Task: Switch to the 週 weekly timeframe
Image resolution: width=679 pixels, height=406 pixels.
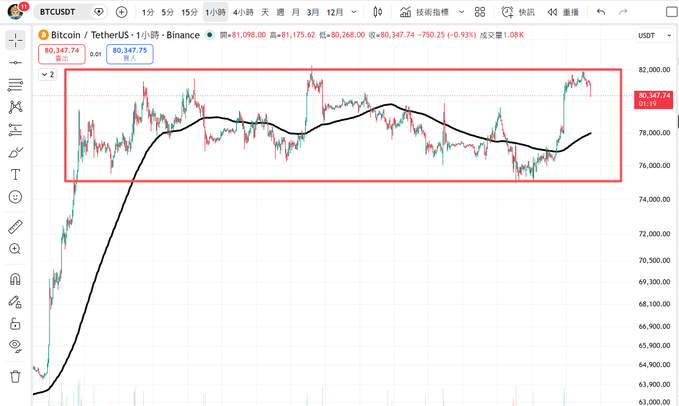Action: coord(281,12)
